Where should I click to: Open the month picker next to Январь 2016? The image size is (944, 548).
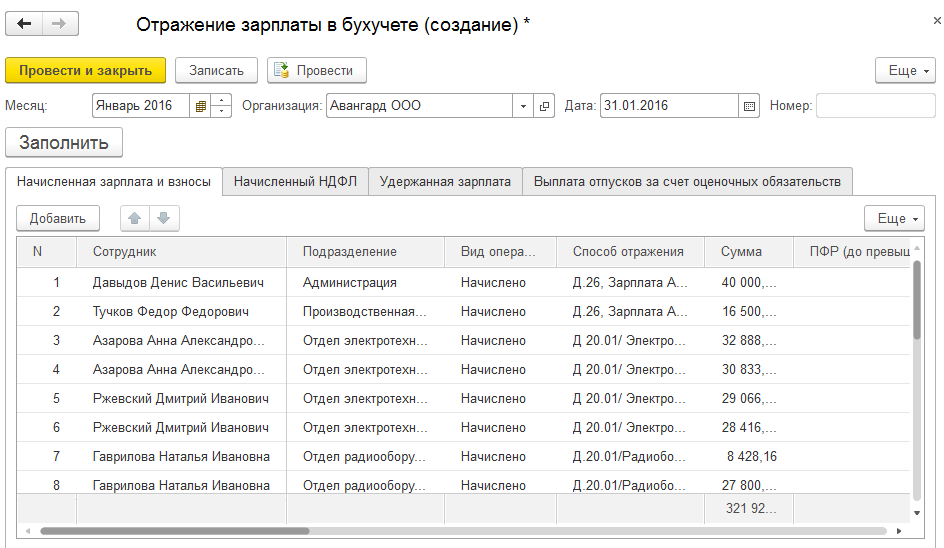[x=201, y=105]
